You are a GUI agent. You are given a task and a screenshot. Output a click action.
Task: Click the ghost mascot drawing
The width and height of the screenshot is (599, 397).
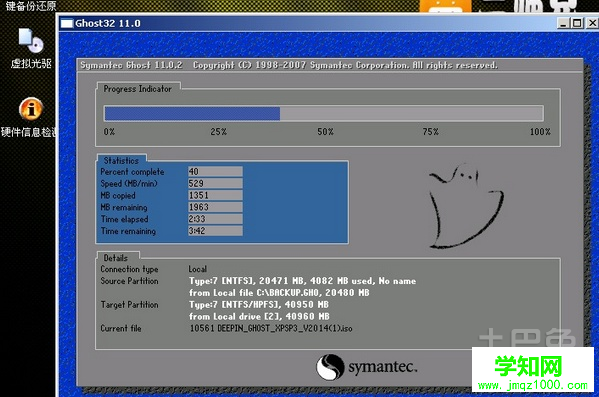pos(466,206)
